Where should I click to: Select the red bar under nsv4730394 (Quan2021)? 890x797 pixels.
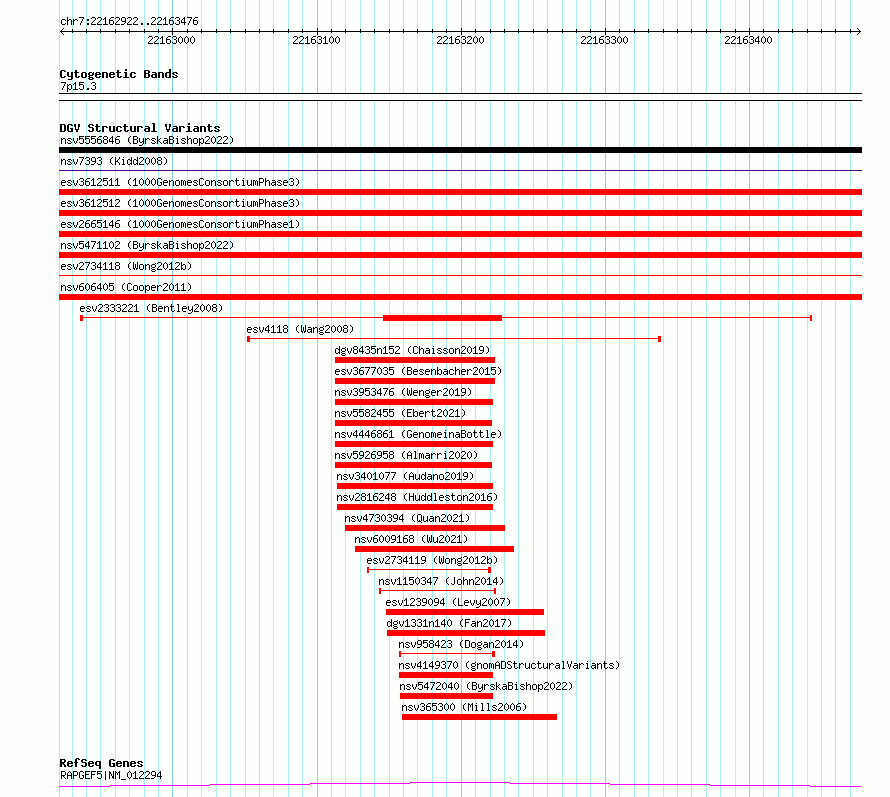(x=425, y=528)
